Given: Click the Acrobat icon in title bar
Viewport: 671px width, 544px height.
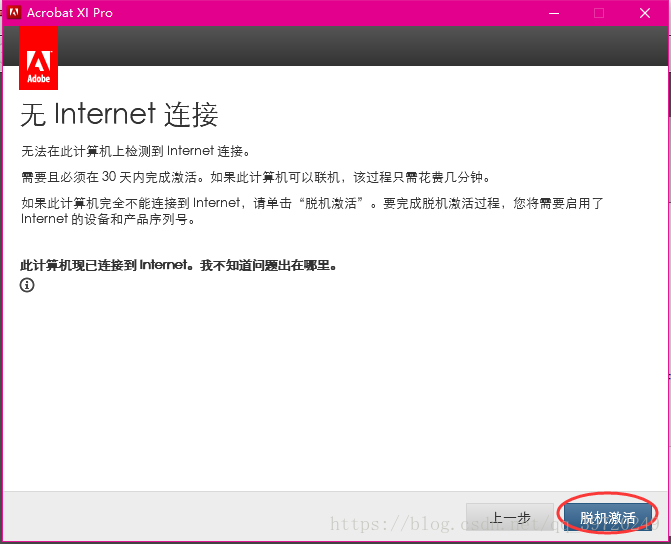Looking at the screenshot, I should tap(14, 12).
